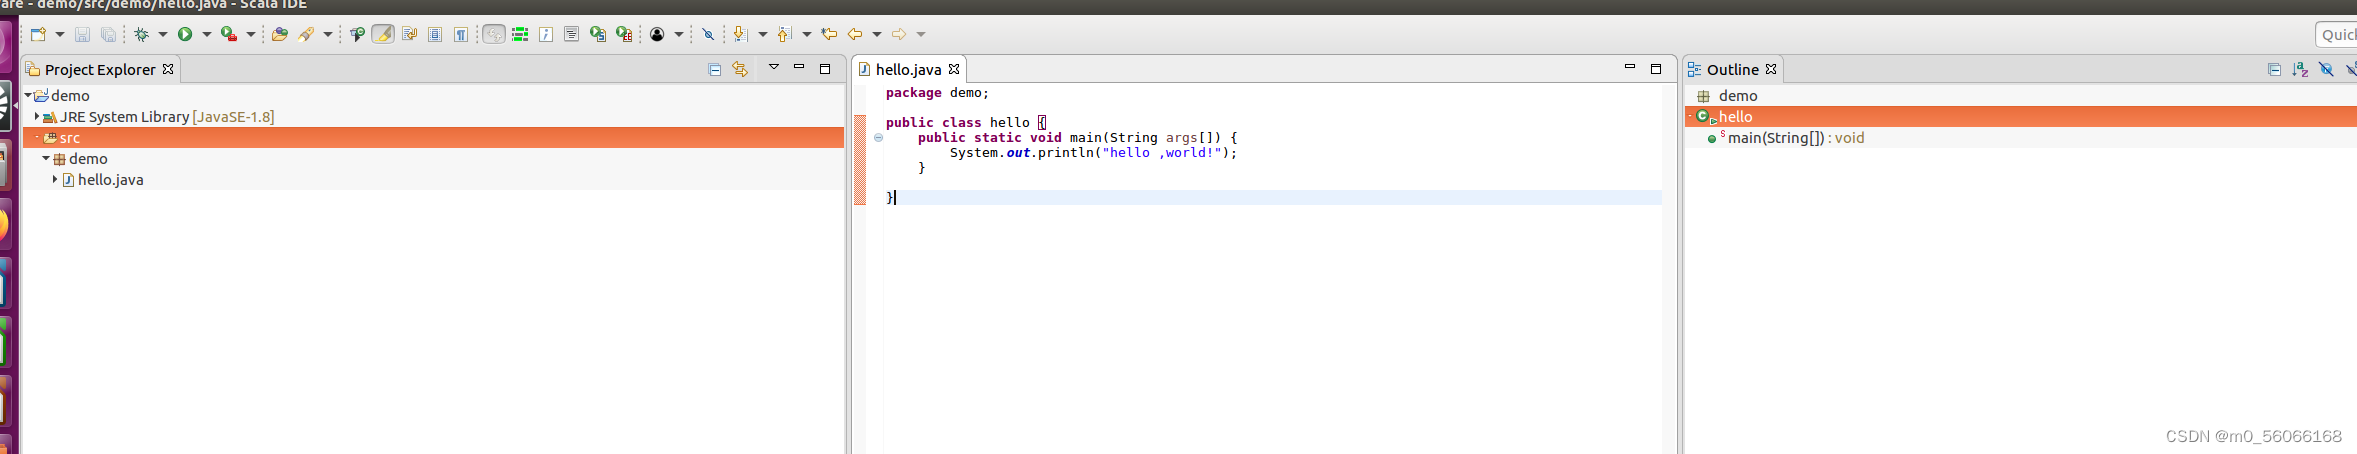Viewport: 2357px width, 454px height.
Task: Collapse the hello class in Outline
Action: 1690,116
